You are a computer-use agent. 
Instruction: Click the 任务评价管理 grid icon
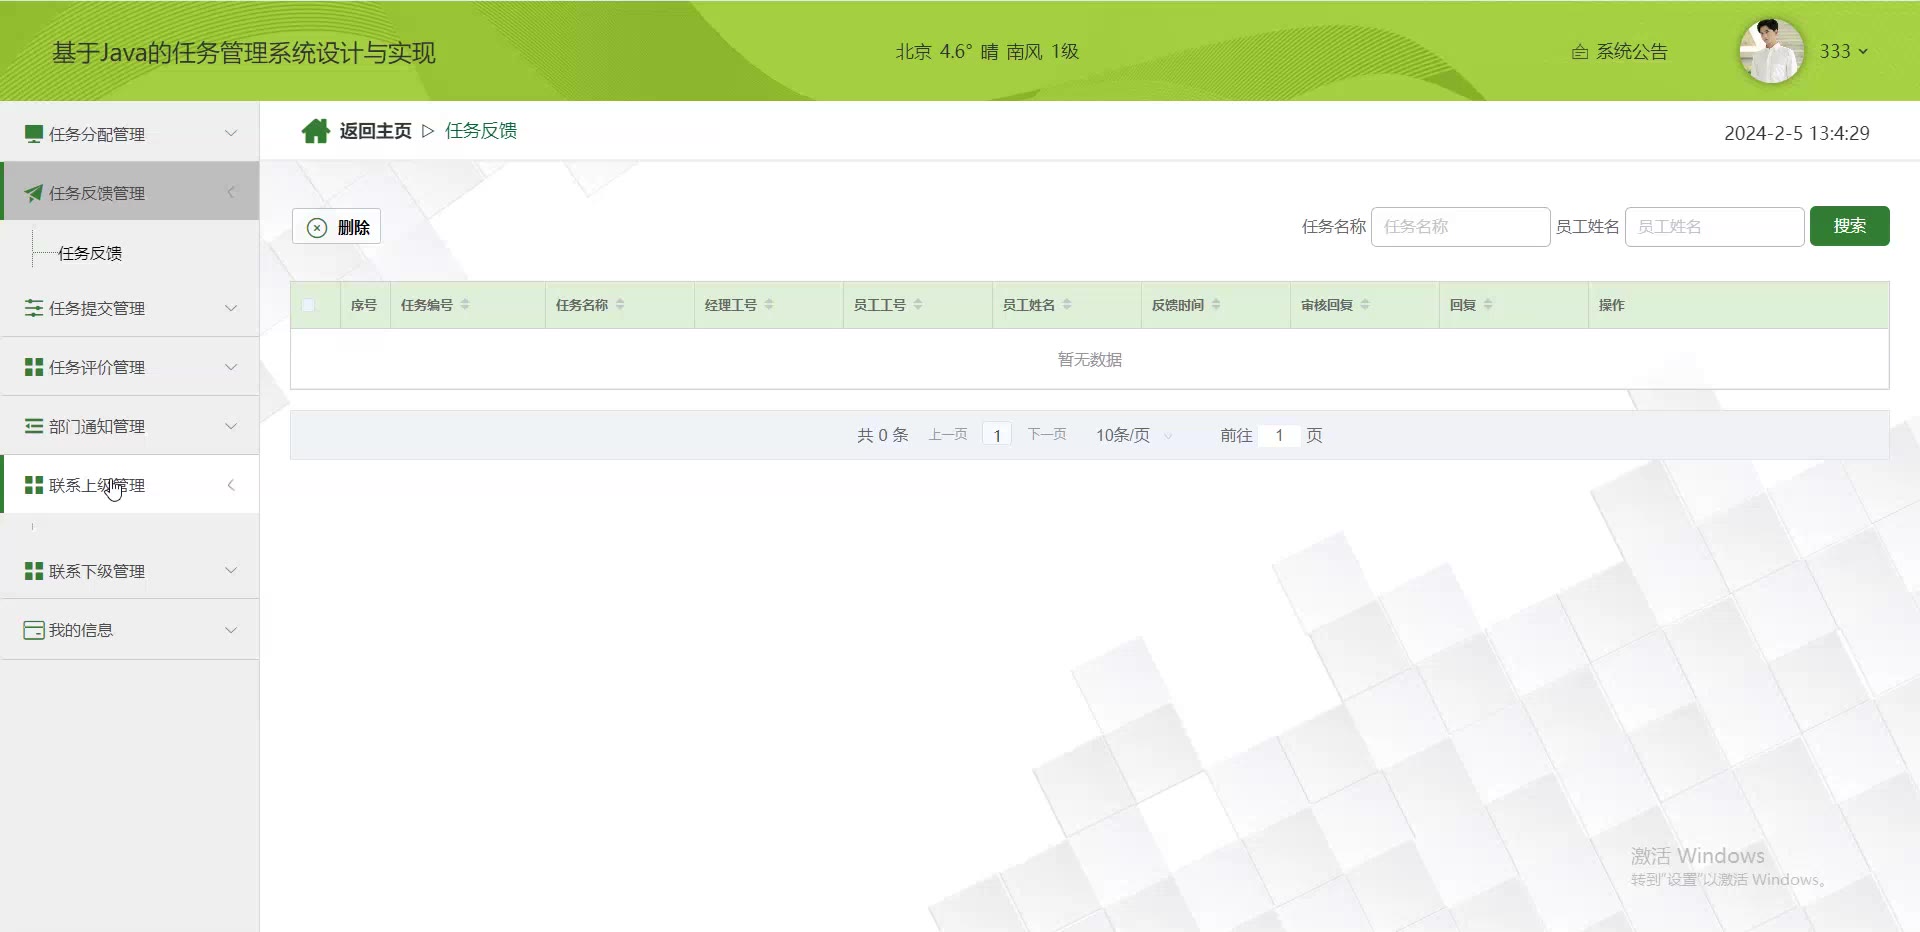pos(33,367)
